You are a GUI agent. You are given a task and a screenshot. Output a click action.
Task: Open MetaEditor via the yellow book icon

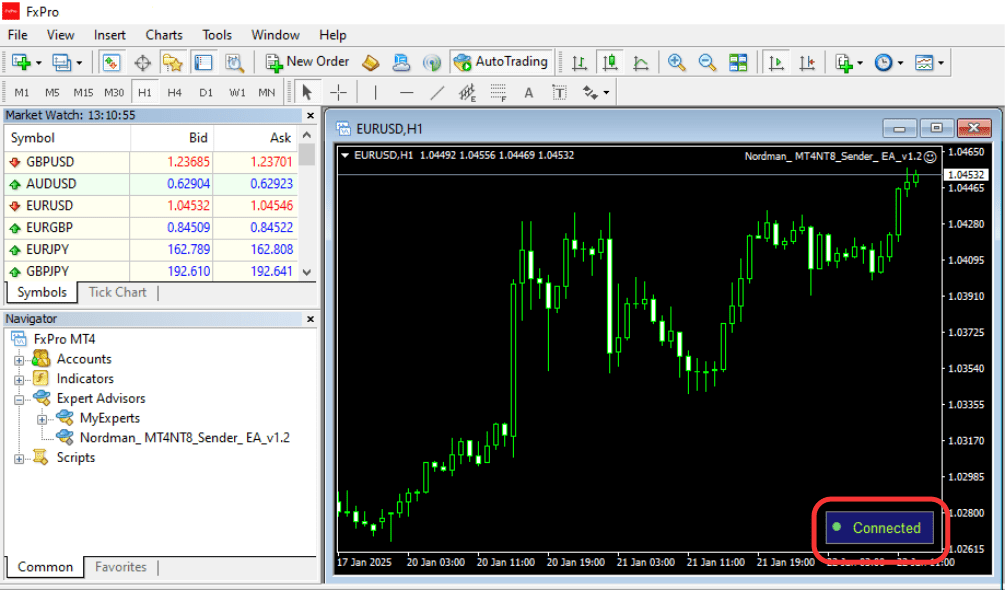coord(370,62)
